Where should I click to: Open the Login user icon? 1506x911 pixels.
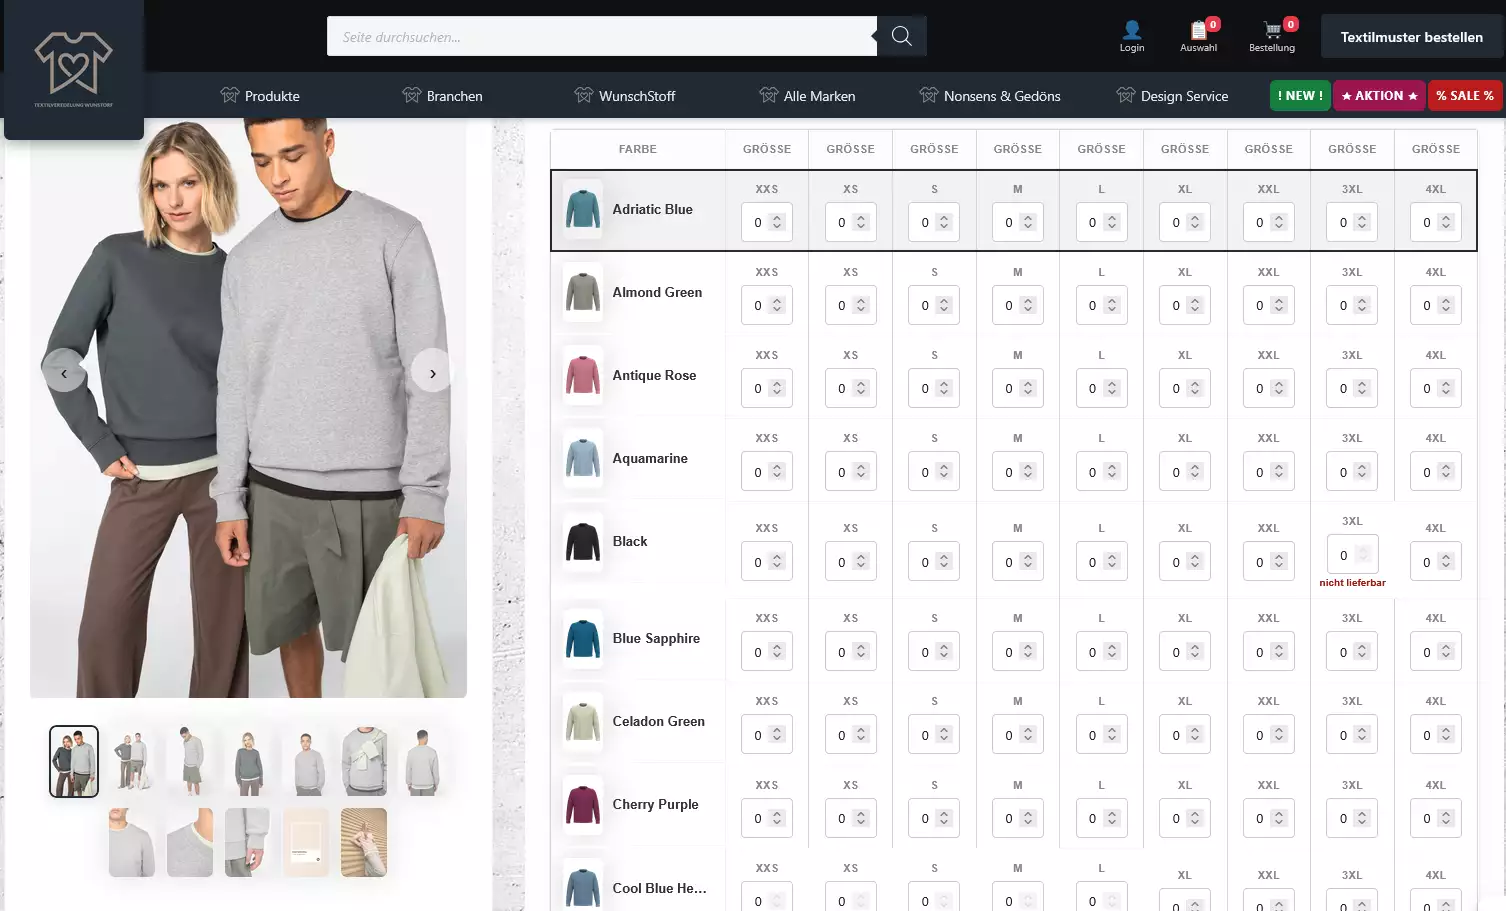tap(1132, 30)
